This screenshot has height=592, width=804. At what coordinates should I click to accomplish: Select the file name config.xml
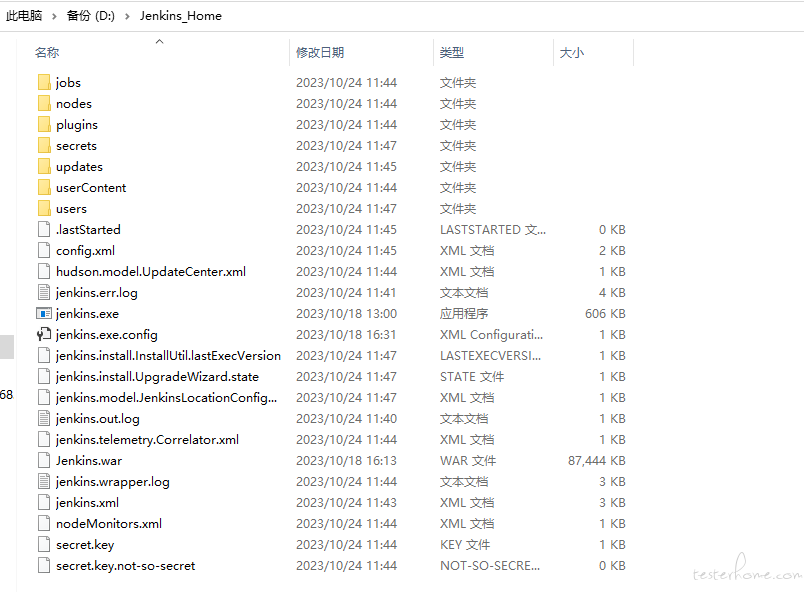85,251
